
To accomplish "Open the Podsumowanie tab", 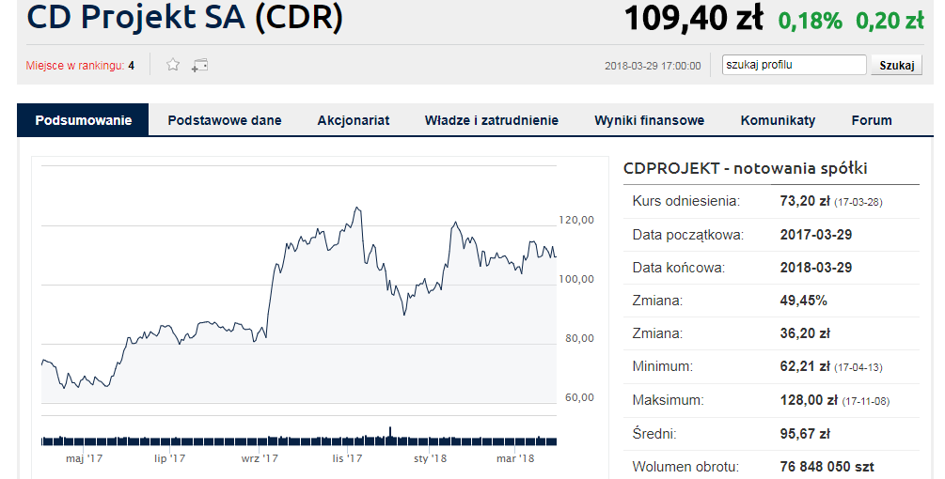I will 83,120.
